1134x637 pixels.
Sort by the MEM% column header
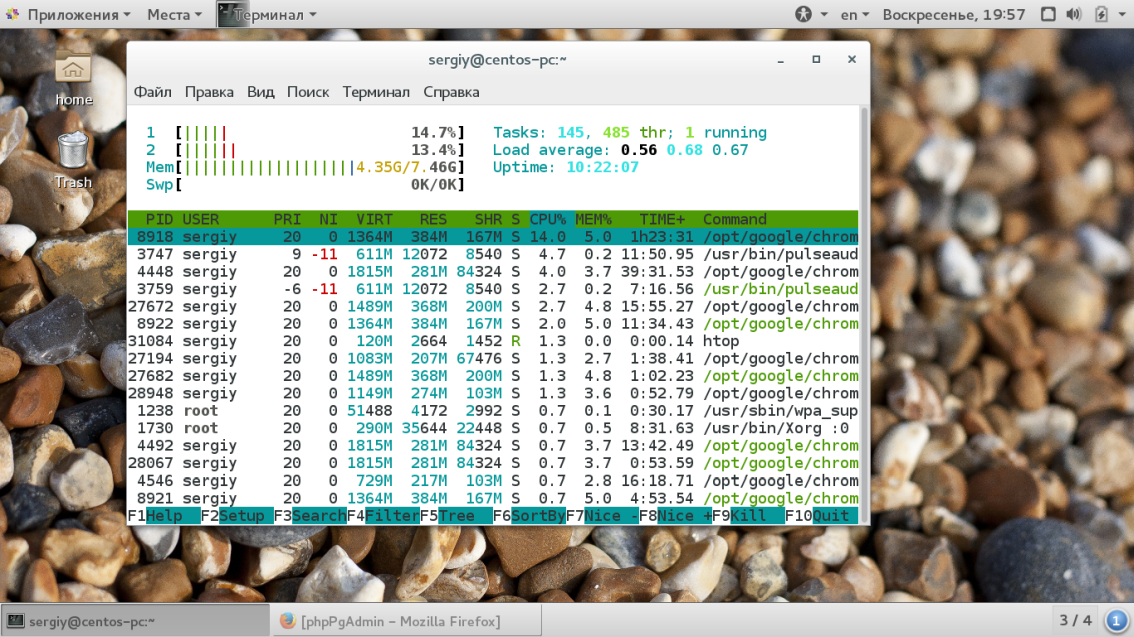[x=593, y=219]
